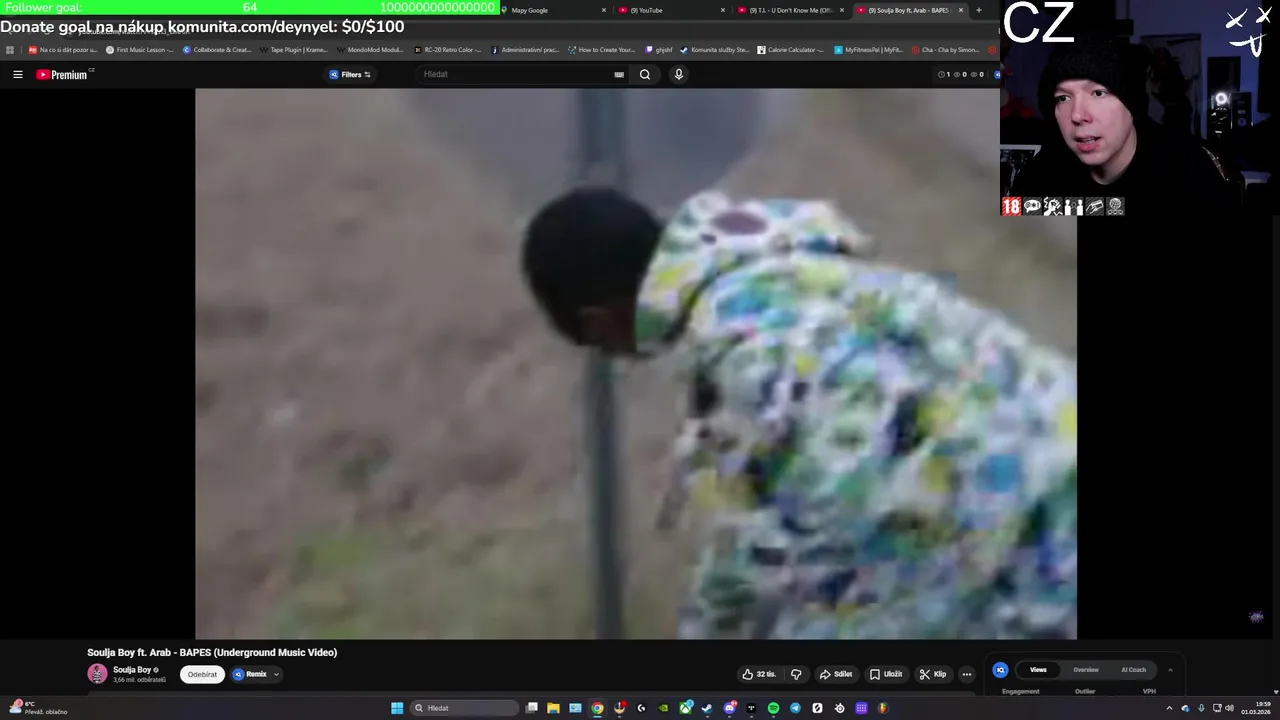
Task: Focus the YouTube Hledat search field
Action: point(515,74)
